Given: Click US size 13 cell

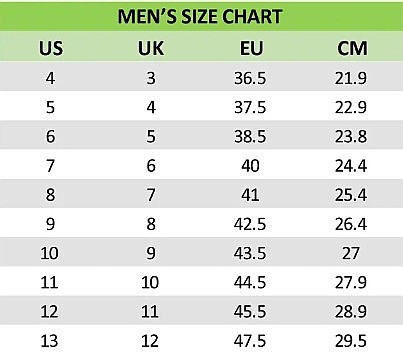Looking at the screenshot, I should 49,341.
